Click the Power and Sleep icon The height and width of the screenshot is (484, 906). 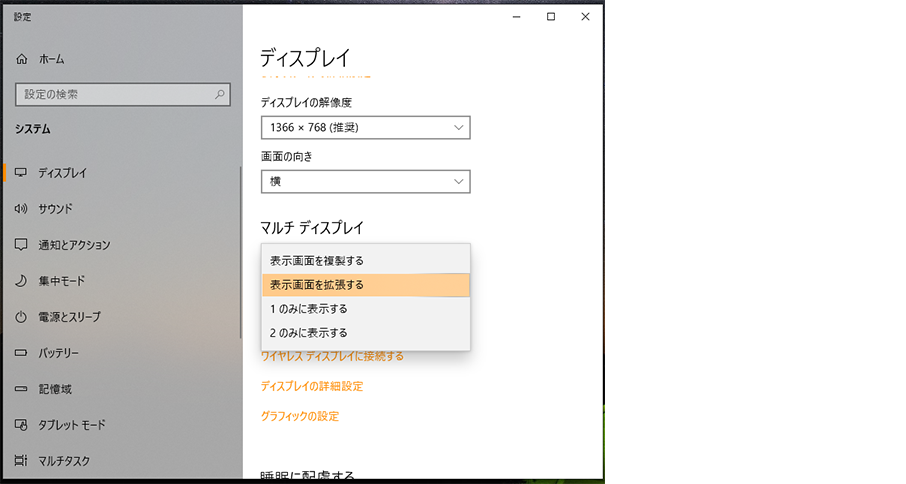[21, 317]
